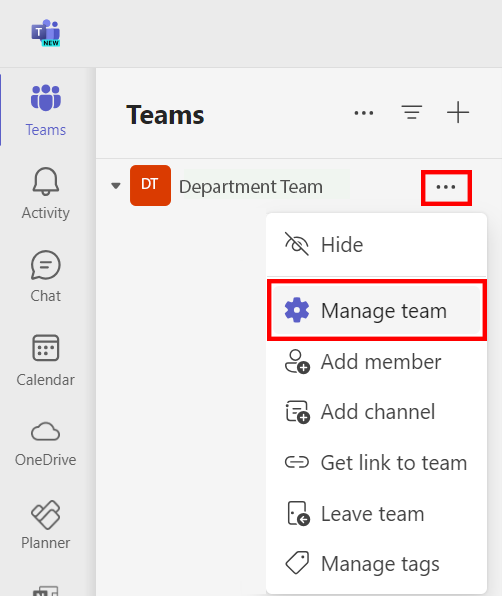Click the Microsoft Teams logo
The width and height of the screenshot is (502, 596).
pyautogui.click(x=46, y=33)
